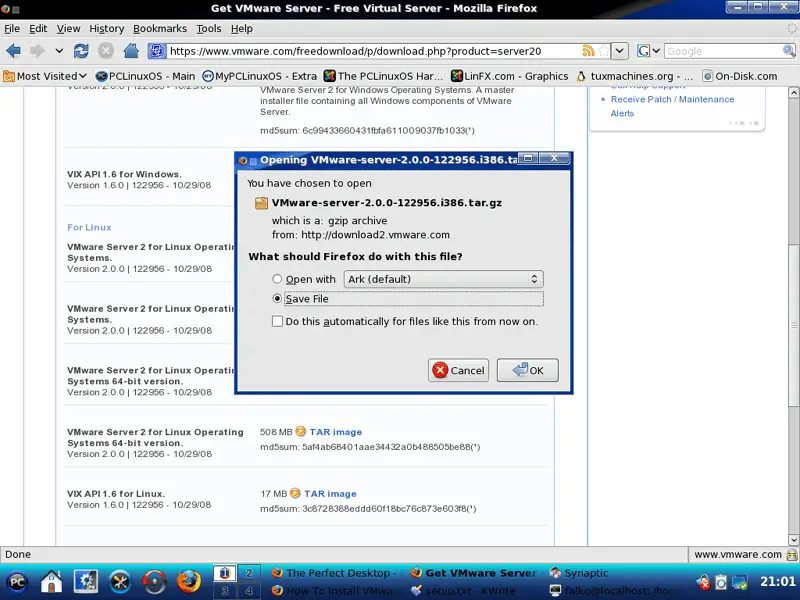Select the 'Open with' radio button

278,279
